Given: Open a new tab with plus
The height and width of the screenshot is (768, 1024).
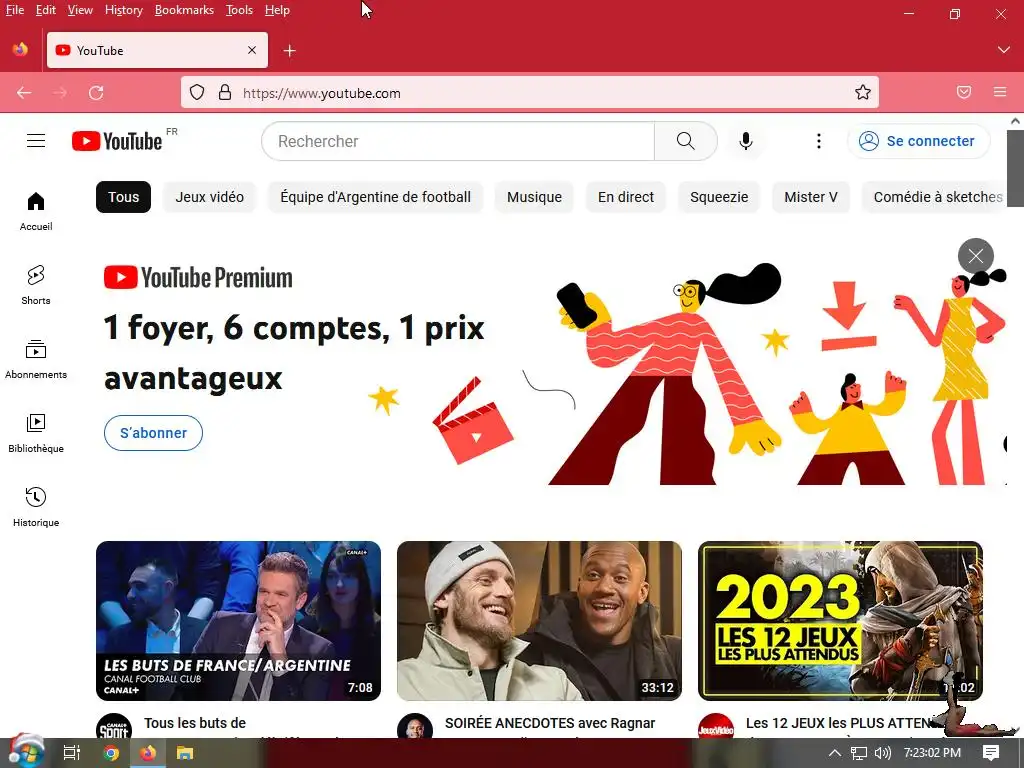Looking at the screenshot, I should 289,50.
